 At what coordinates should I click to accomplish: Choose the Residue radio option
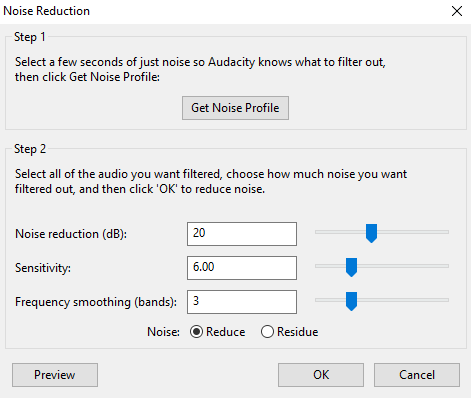(x=267, y=332)
